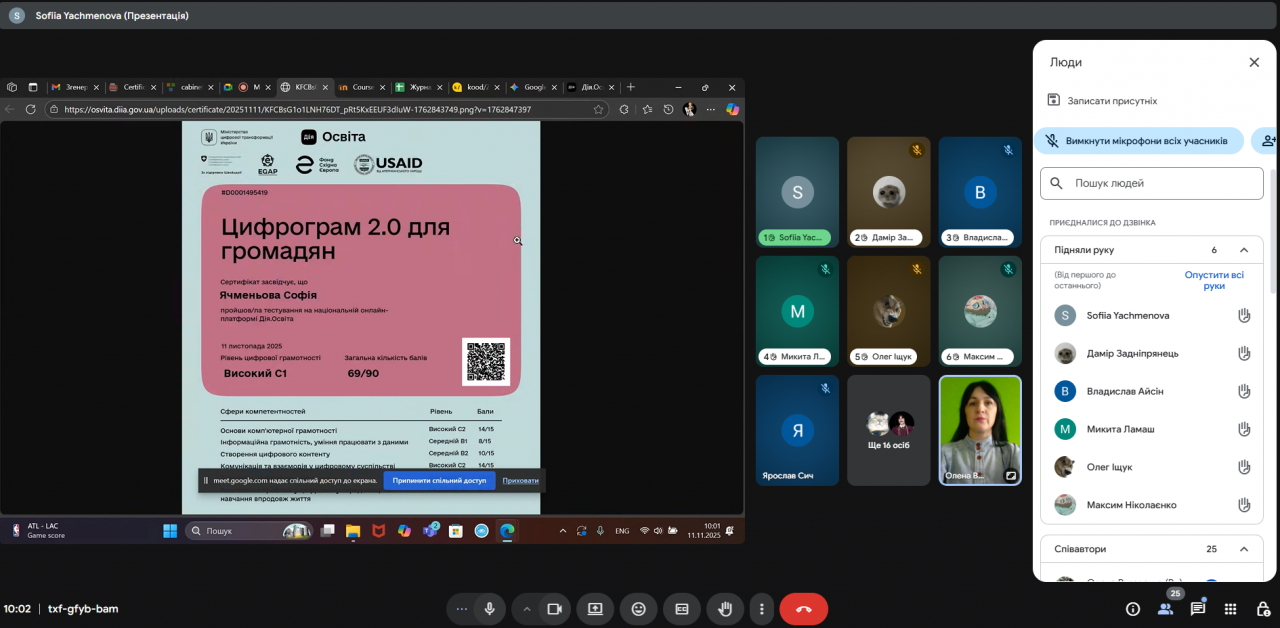Switch to the Google browser tab
The image size is (1280, 628).
coord(533,87)
